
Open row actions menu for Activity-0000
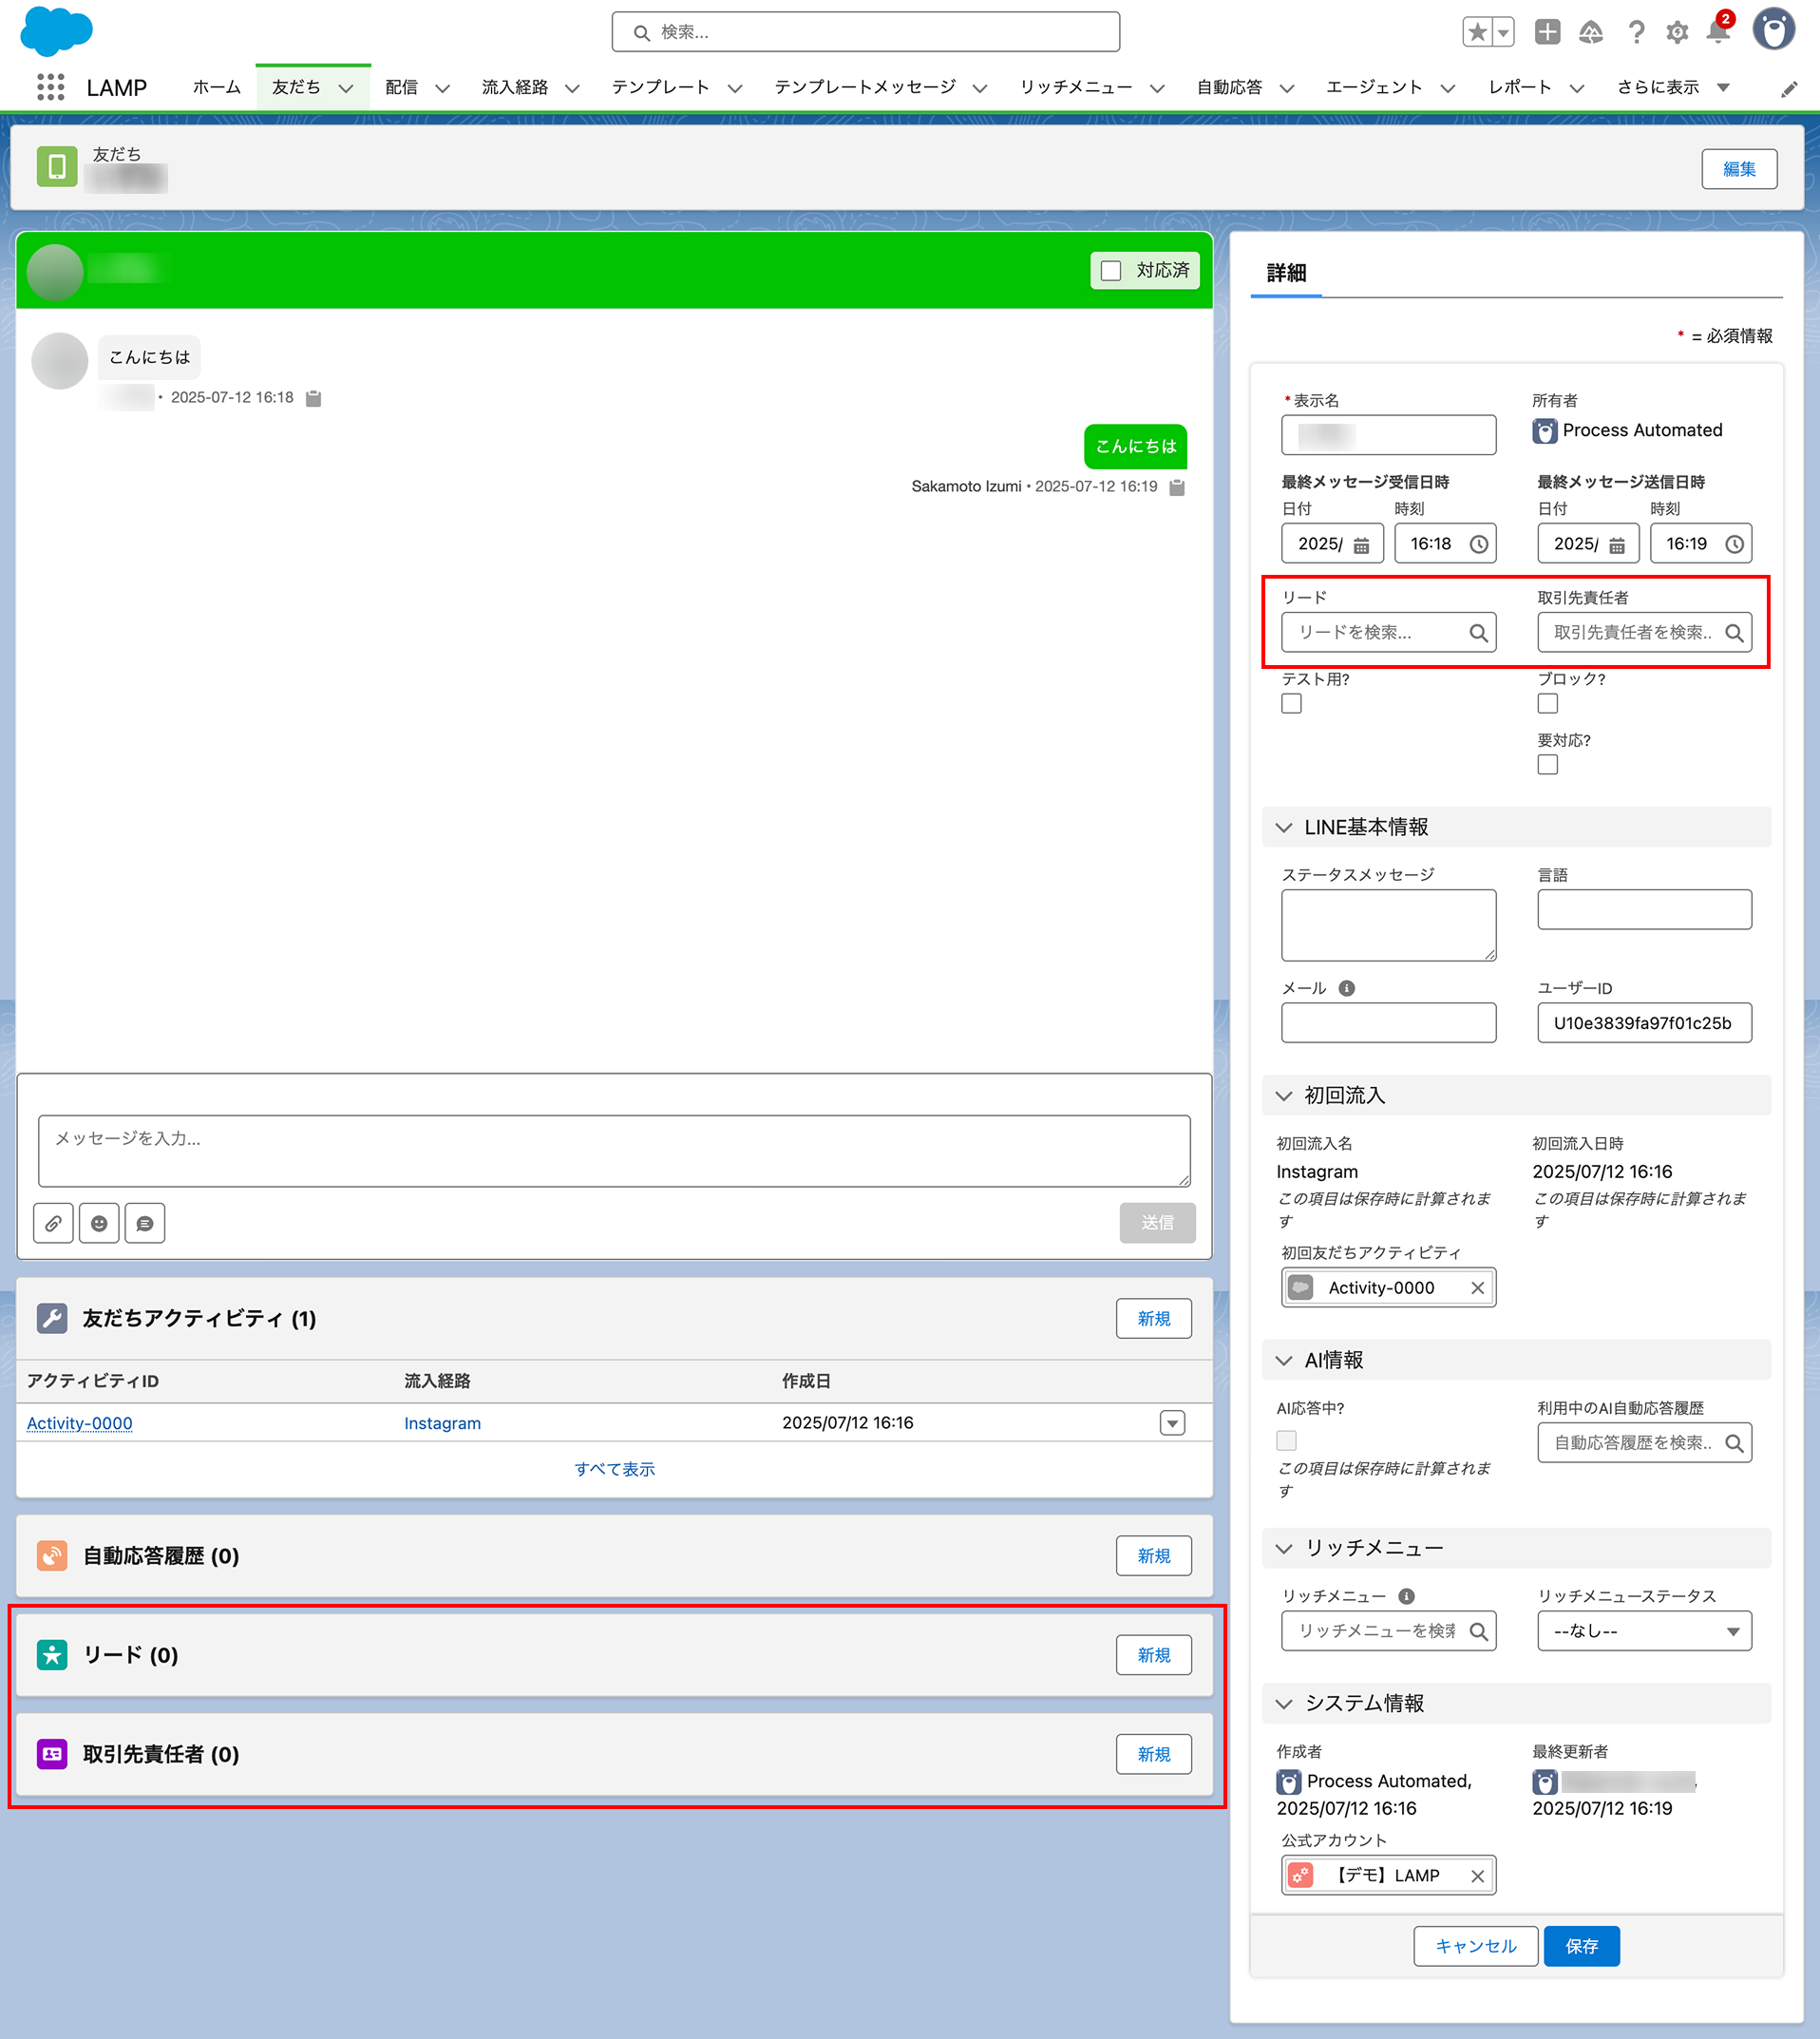1172,1423
